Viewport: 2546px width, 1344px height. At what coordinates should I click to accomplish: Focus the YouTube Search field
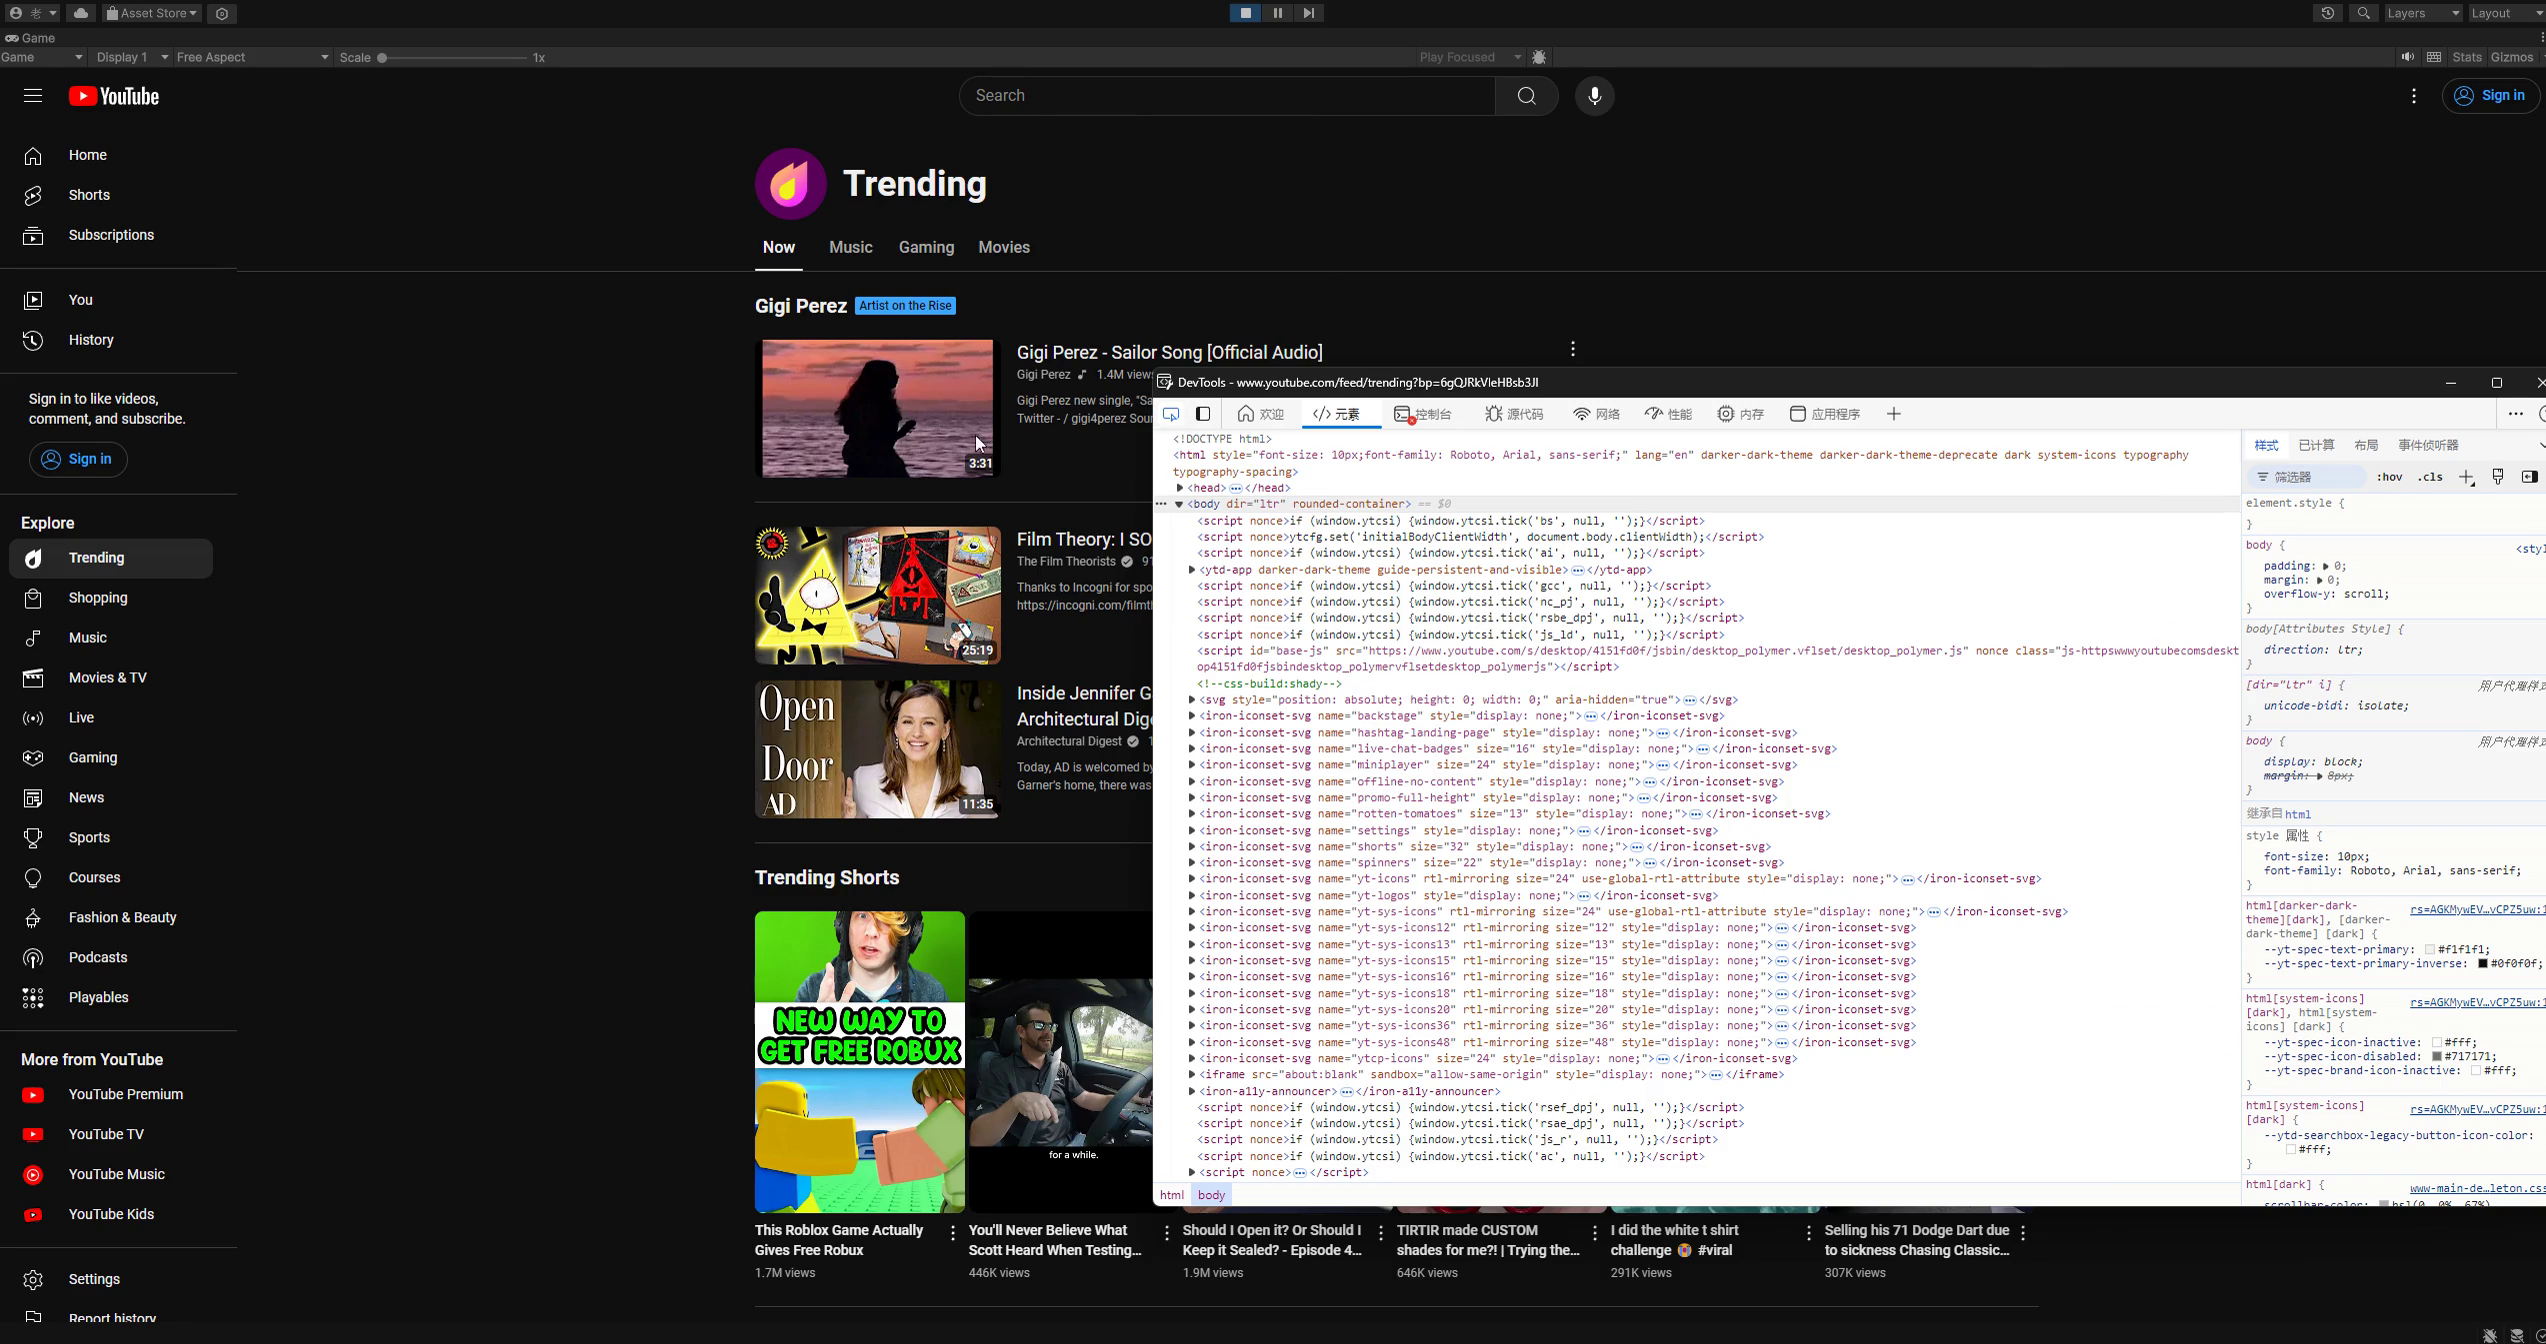1227,96
